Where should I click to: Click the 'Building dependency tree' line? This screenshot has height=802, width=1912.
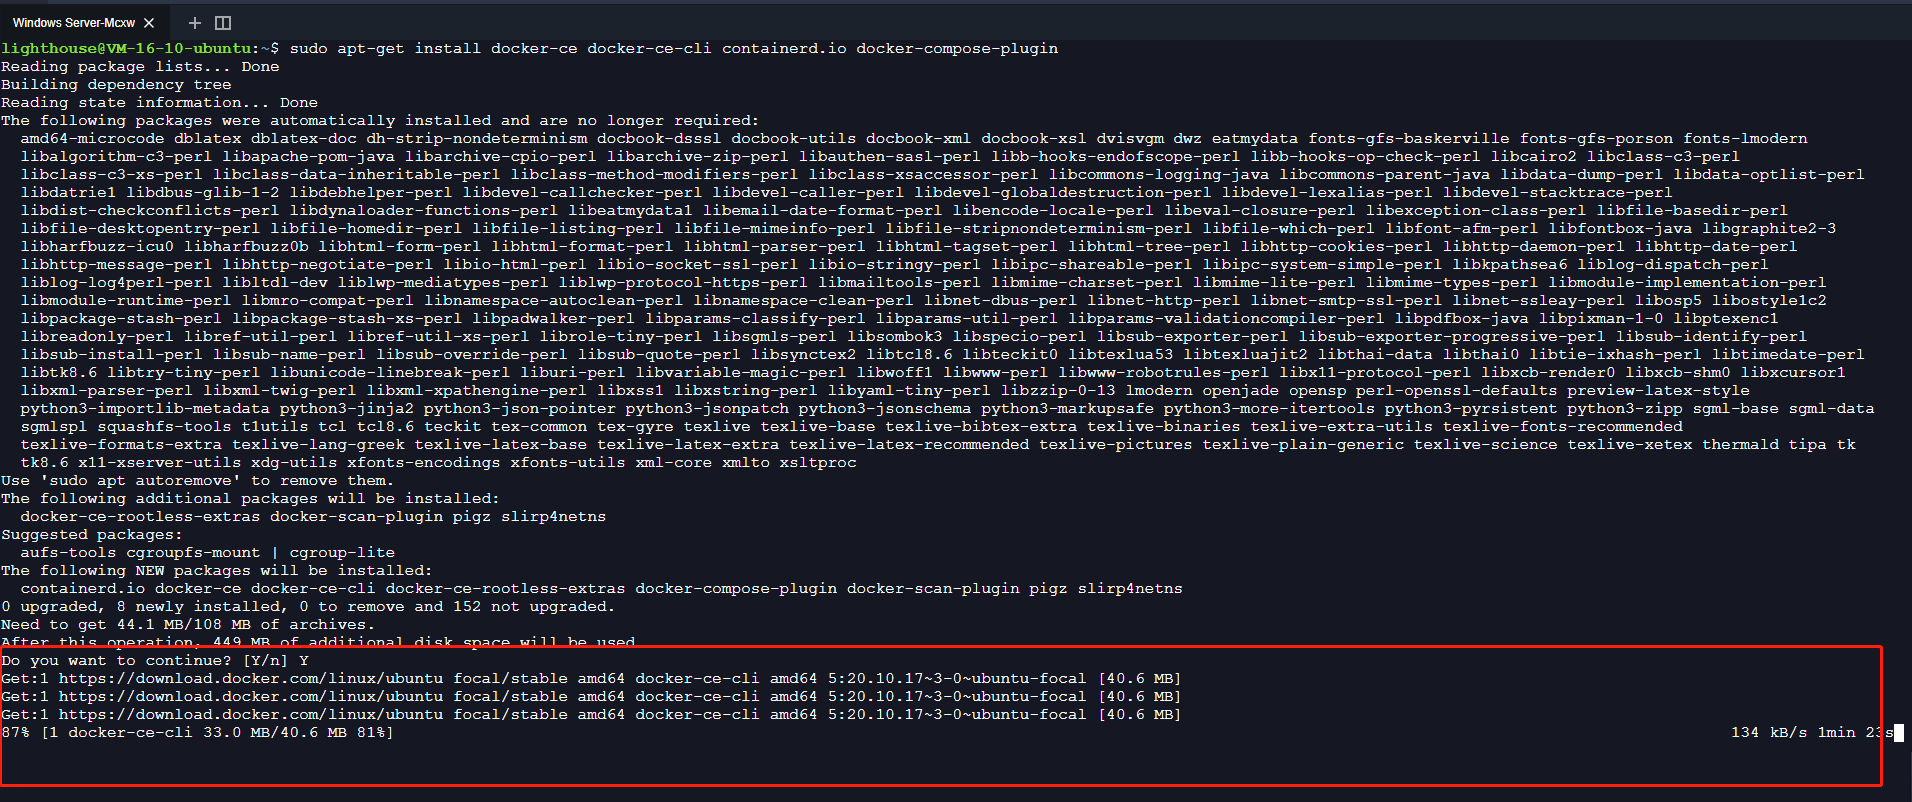116,84
